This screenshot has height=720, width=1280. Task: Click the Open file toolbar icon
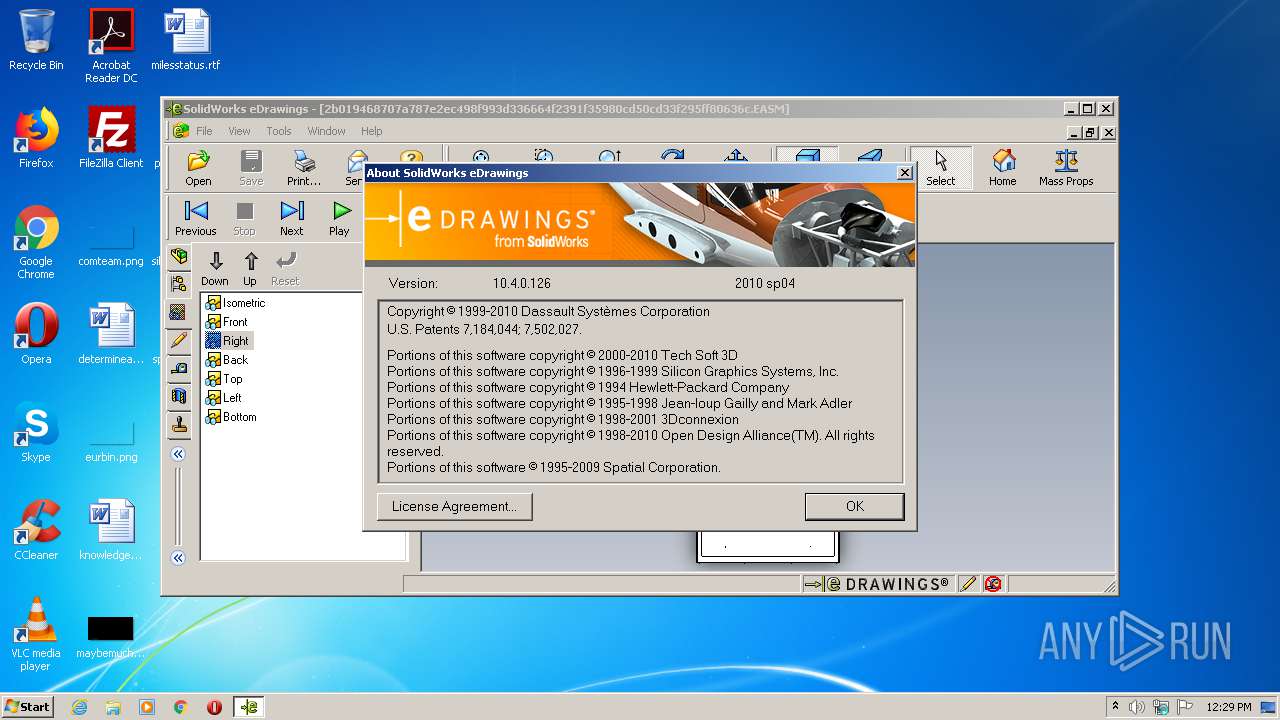coord(198,168)
